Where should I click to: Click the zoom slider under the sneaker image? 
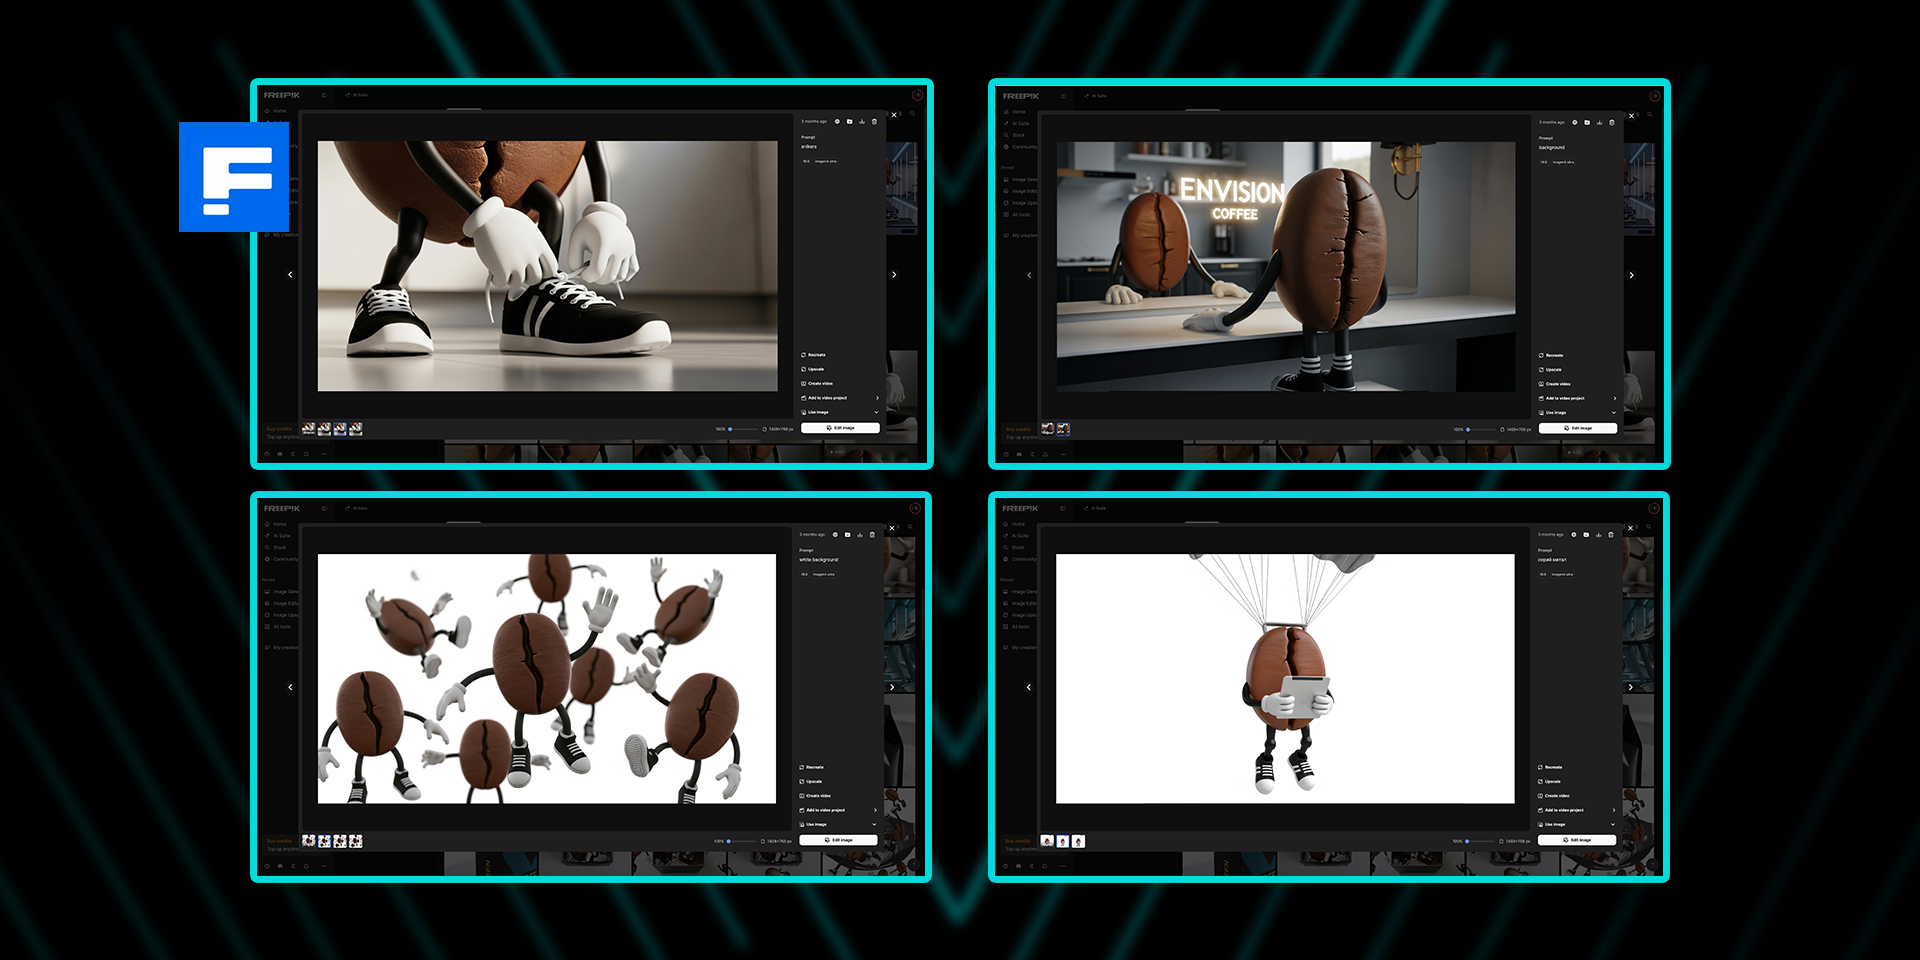pos(730,429)
